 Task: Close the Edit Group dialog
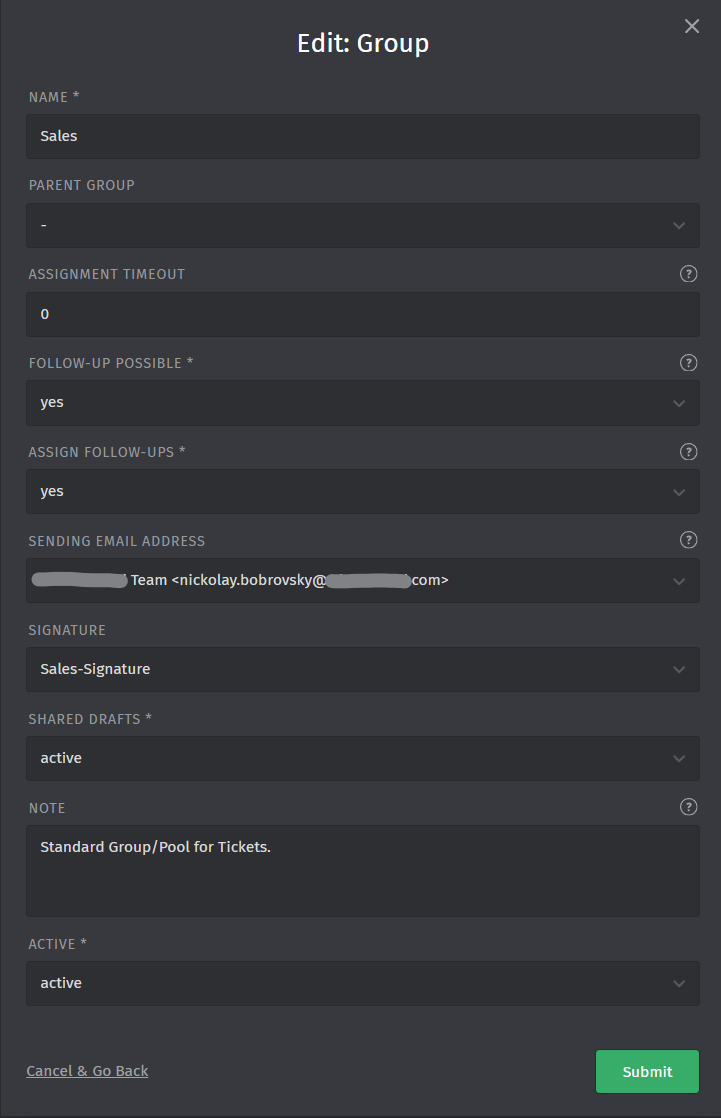coord(692,27)
